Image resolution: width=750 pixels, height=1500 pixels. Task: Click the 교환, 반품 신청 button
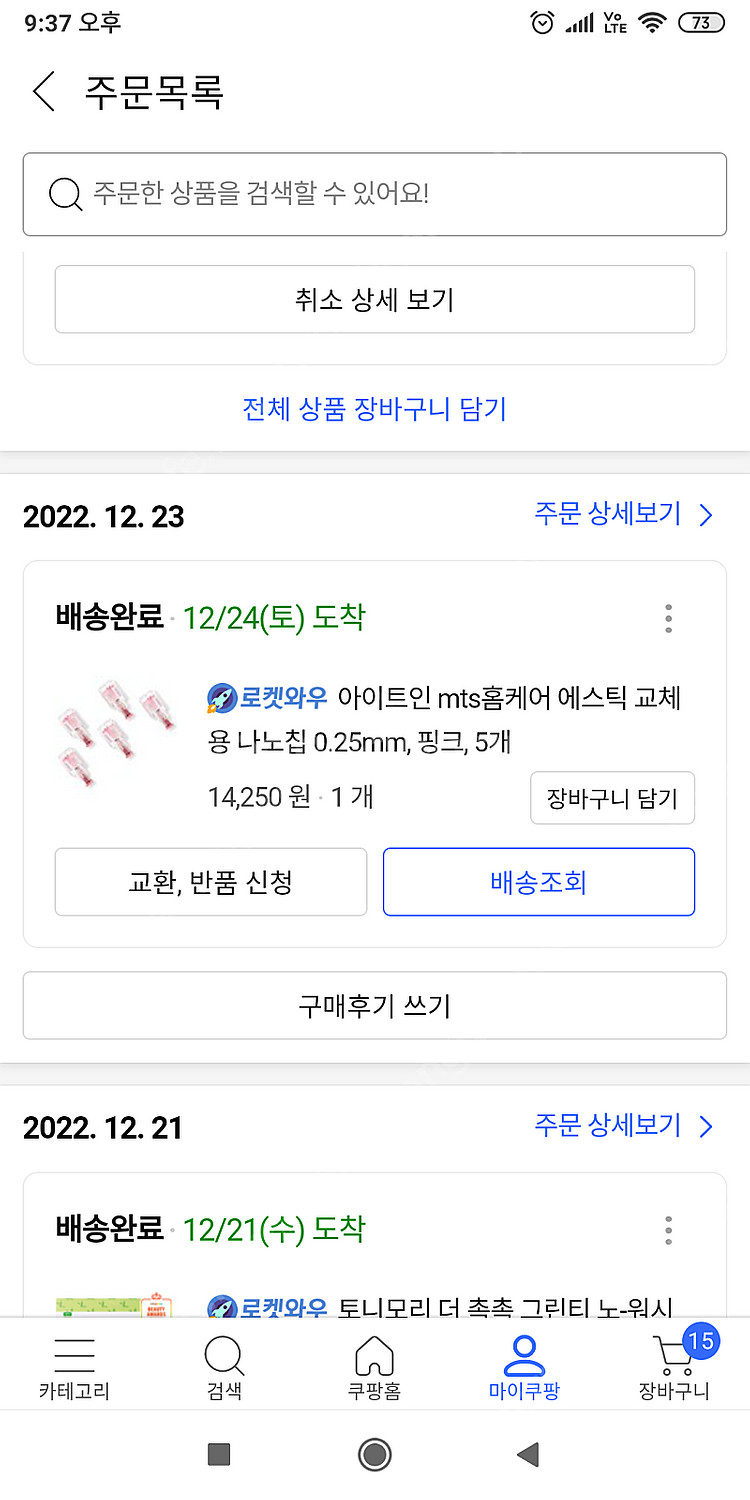pyautogui.click(x=211, y=882)
